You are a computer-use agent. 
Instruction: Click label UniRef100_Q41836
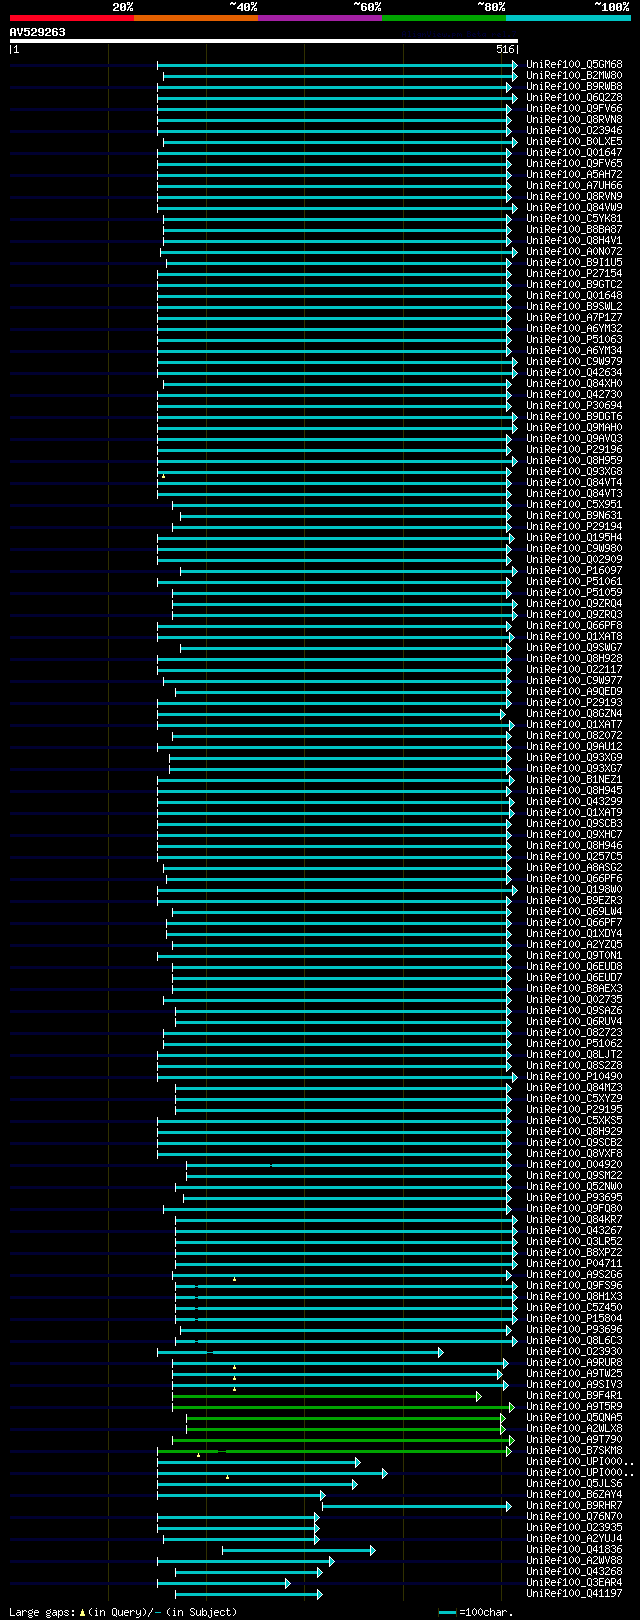coord(574,1550)
